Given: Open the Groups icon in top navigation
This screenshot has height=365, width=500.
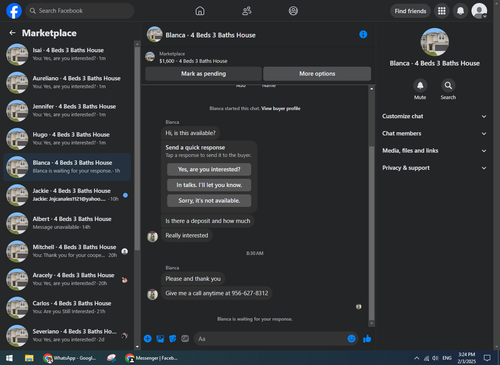Looking at the screenshot, I should click(x=293, y=11).
